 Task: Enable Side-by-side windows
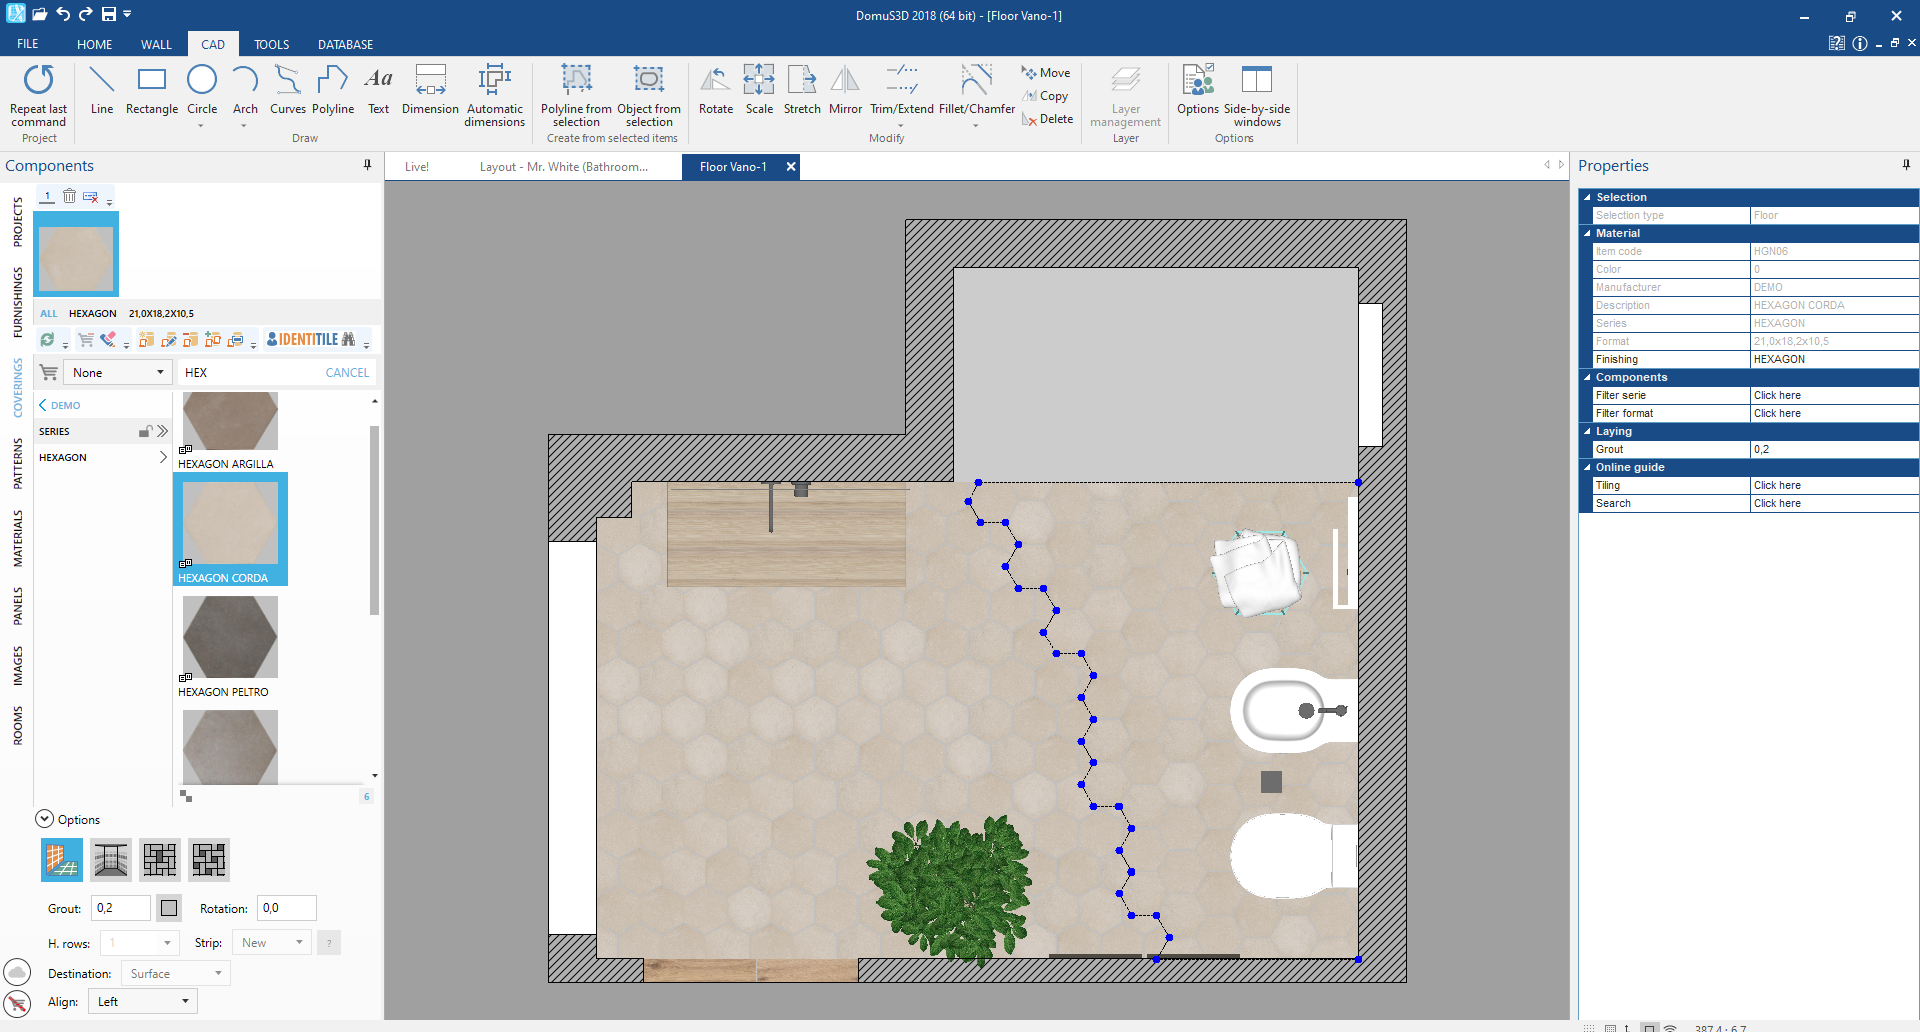(1257, 96)
